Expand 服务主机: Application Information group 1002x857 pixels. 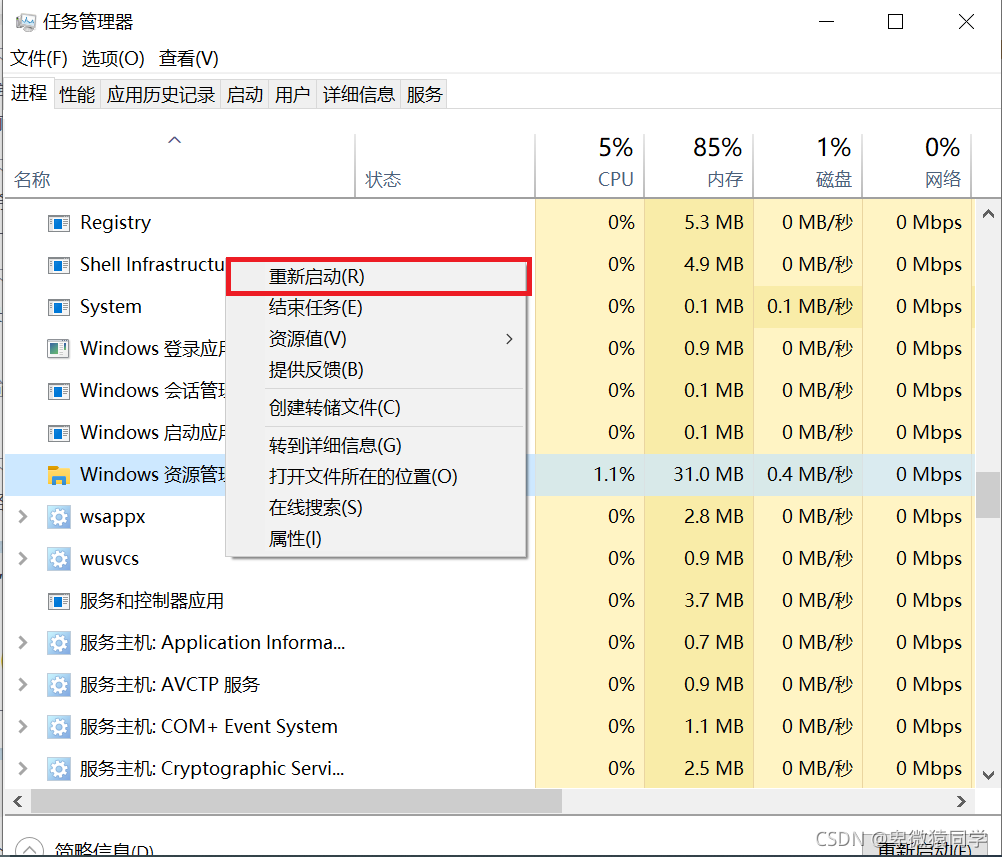(23, 642)
